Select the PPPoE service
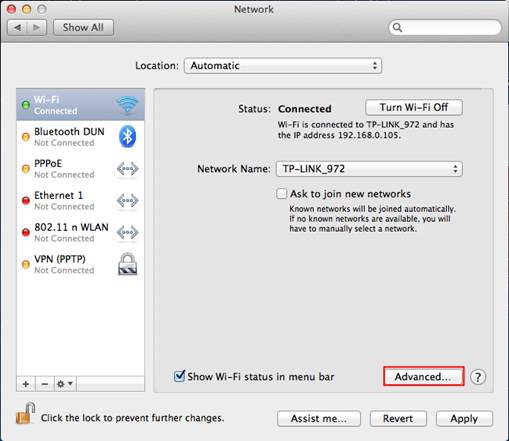The width and height of the screenshot is (509, 441). (80, 169)
